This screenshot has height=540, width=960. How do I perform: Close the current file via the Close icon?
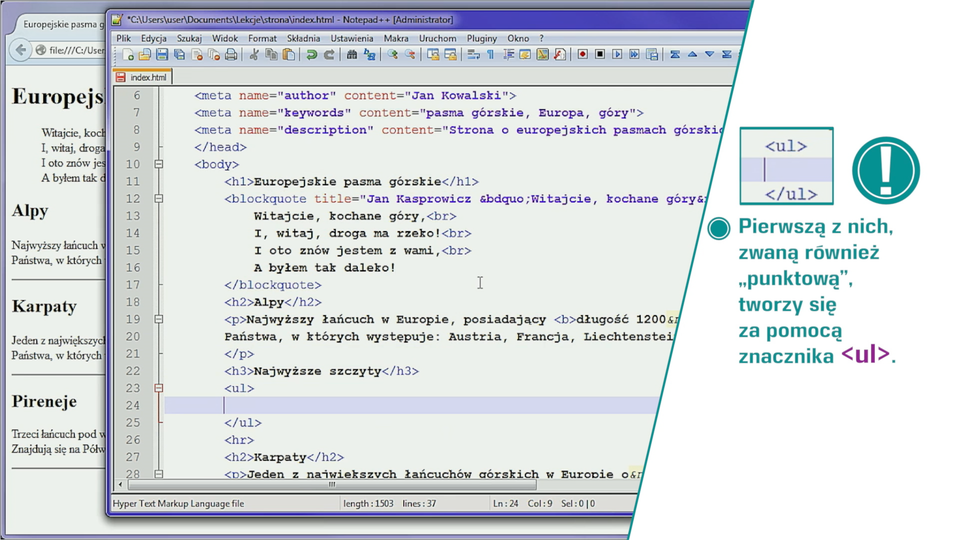point(197,55)
